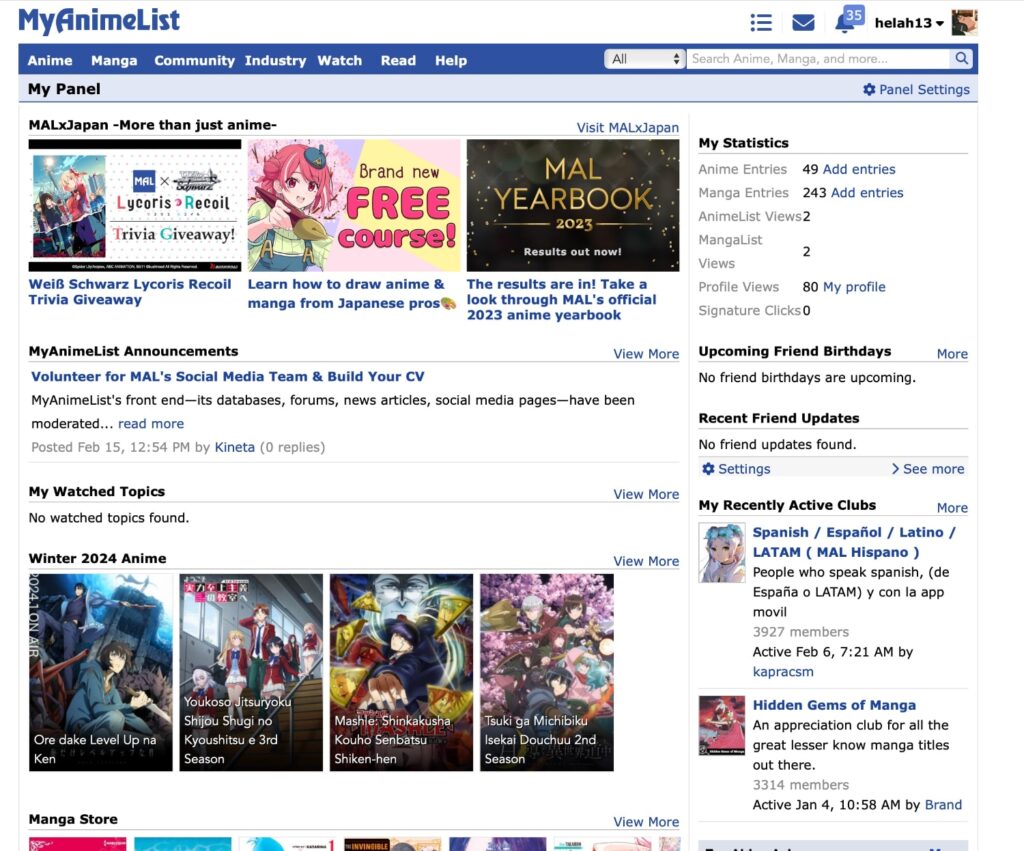
Task: Open the notifications bell with 35 alerts
Action: [847, 22]
